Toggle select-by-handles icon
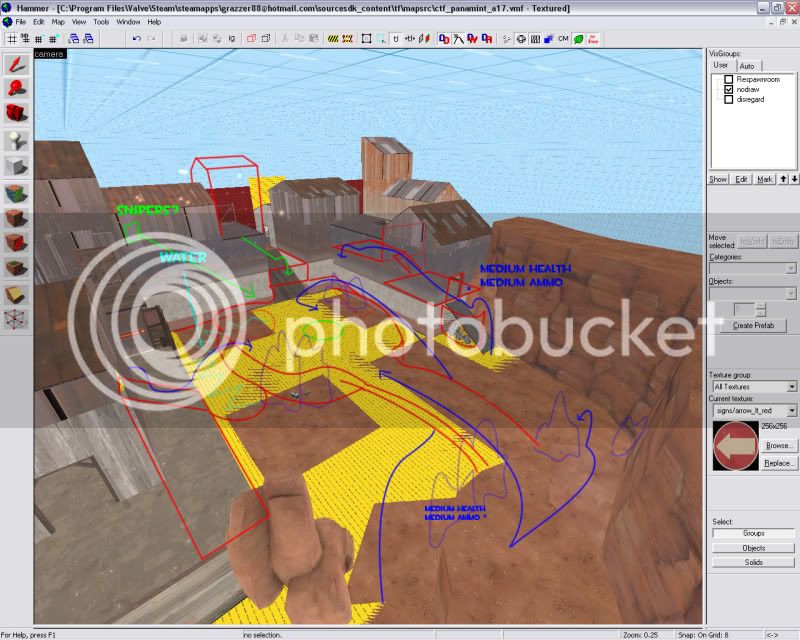 (366, 39)
